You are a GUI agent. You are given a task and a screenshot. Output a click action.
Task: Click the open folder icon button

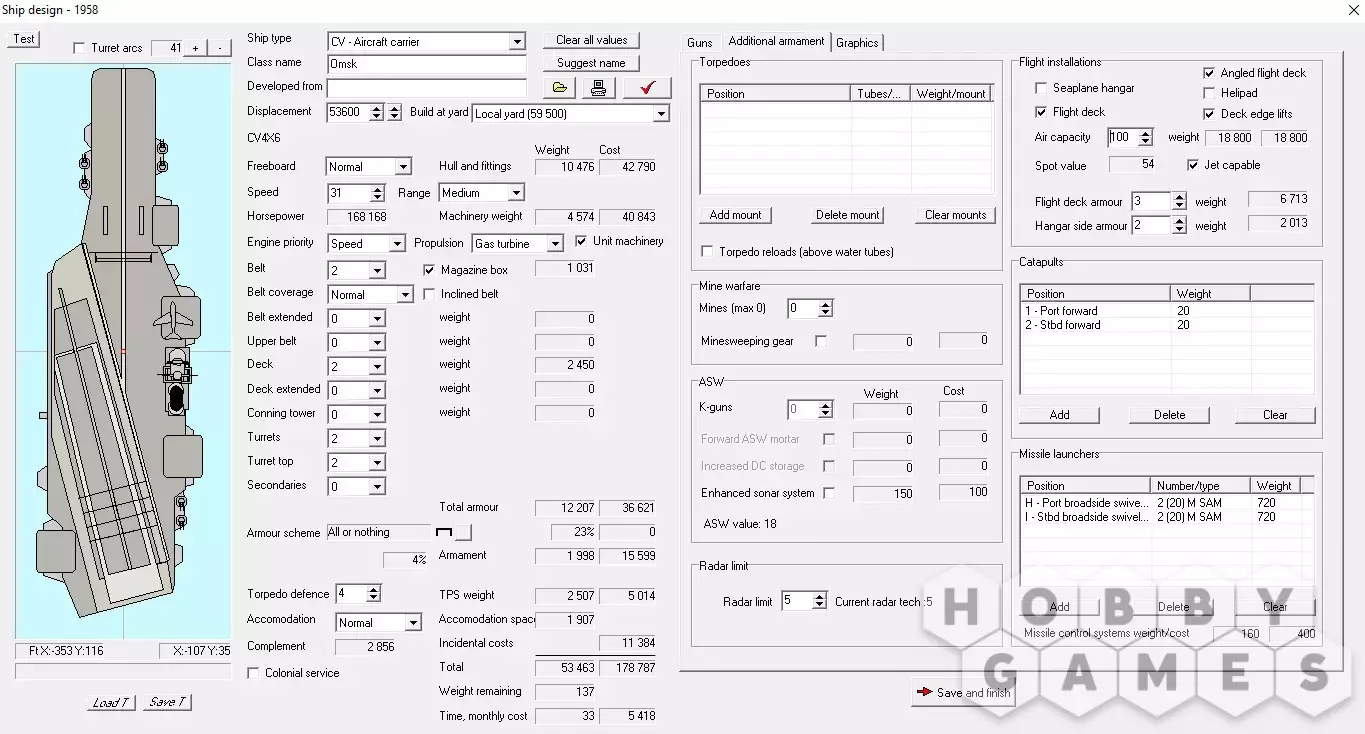coord(560,88)
